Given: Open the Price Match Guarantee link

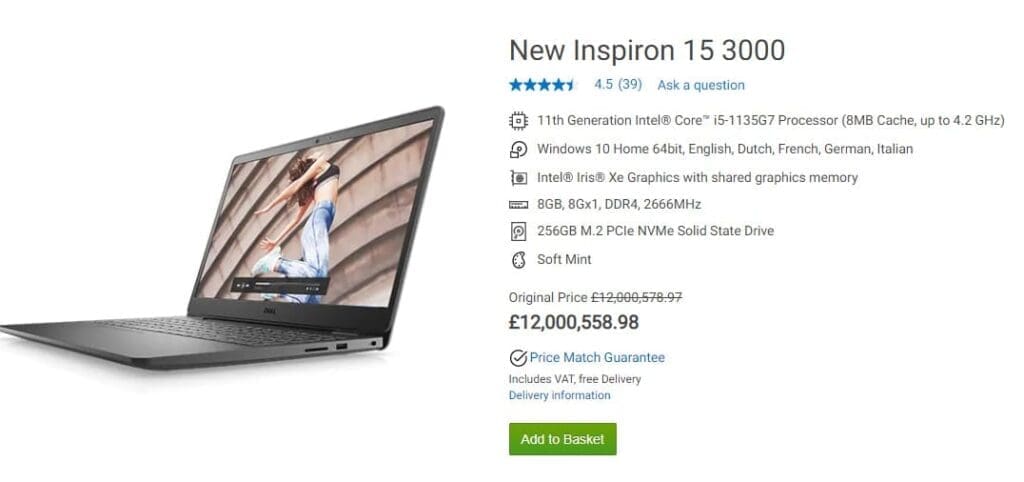Looking at the screenshot, I should (597, 357).
